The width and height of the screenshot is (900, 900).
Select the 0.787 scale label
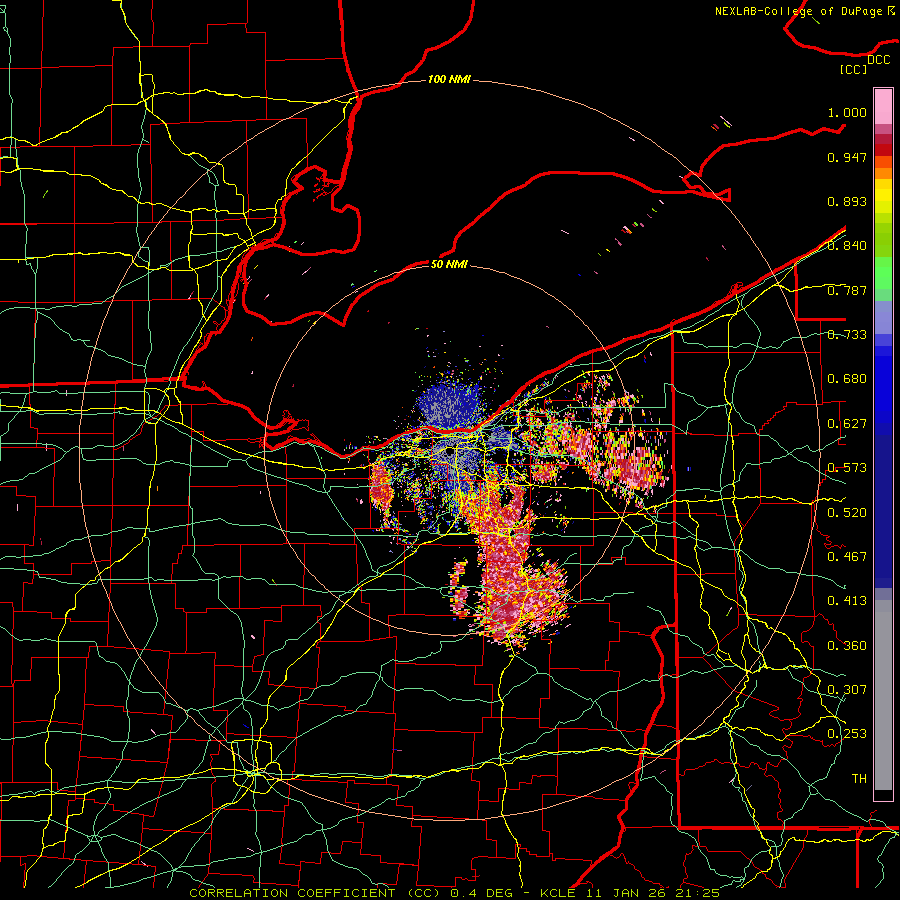pos(847,290)
